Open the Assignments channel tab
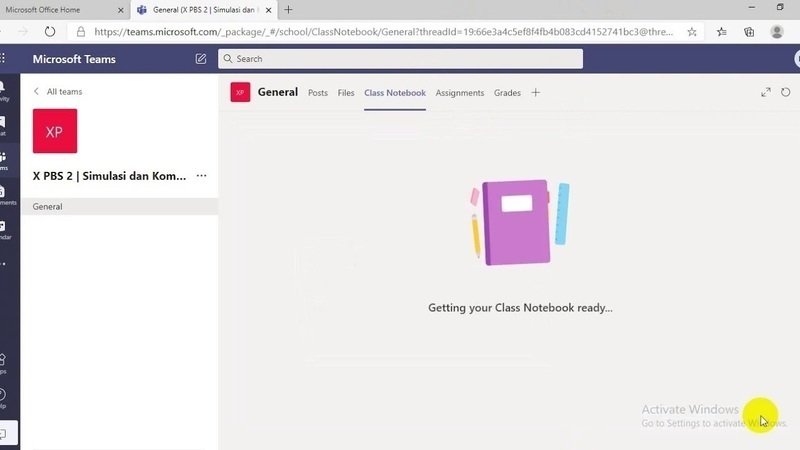This screenshot has height=450, width=800. 460,93
